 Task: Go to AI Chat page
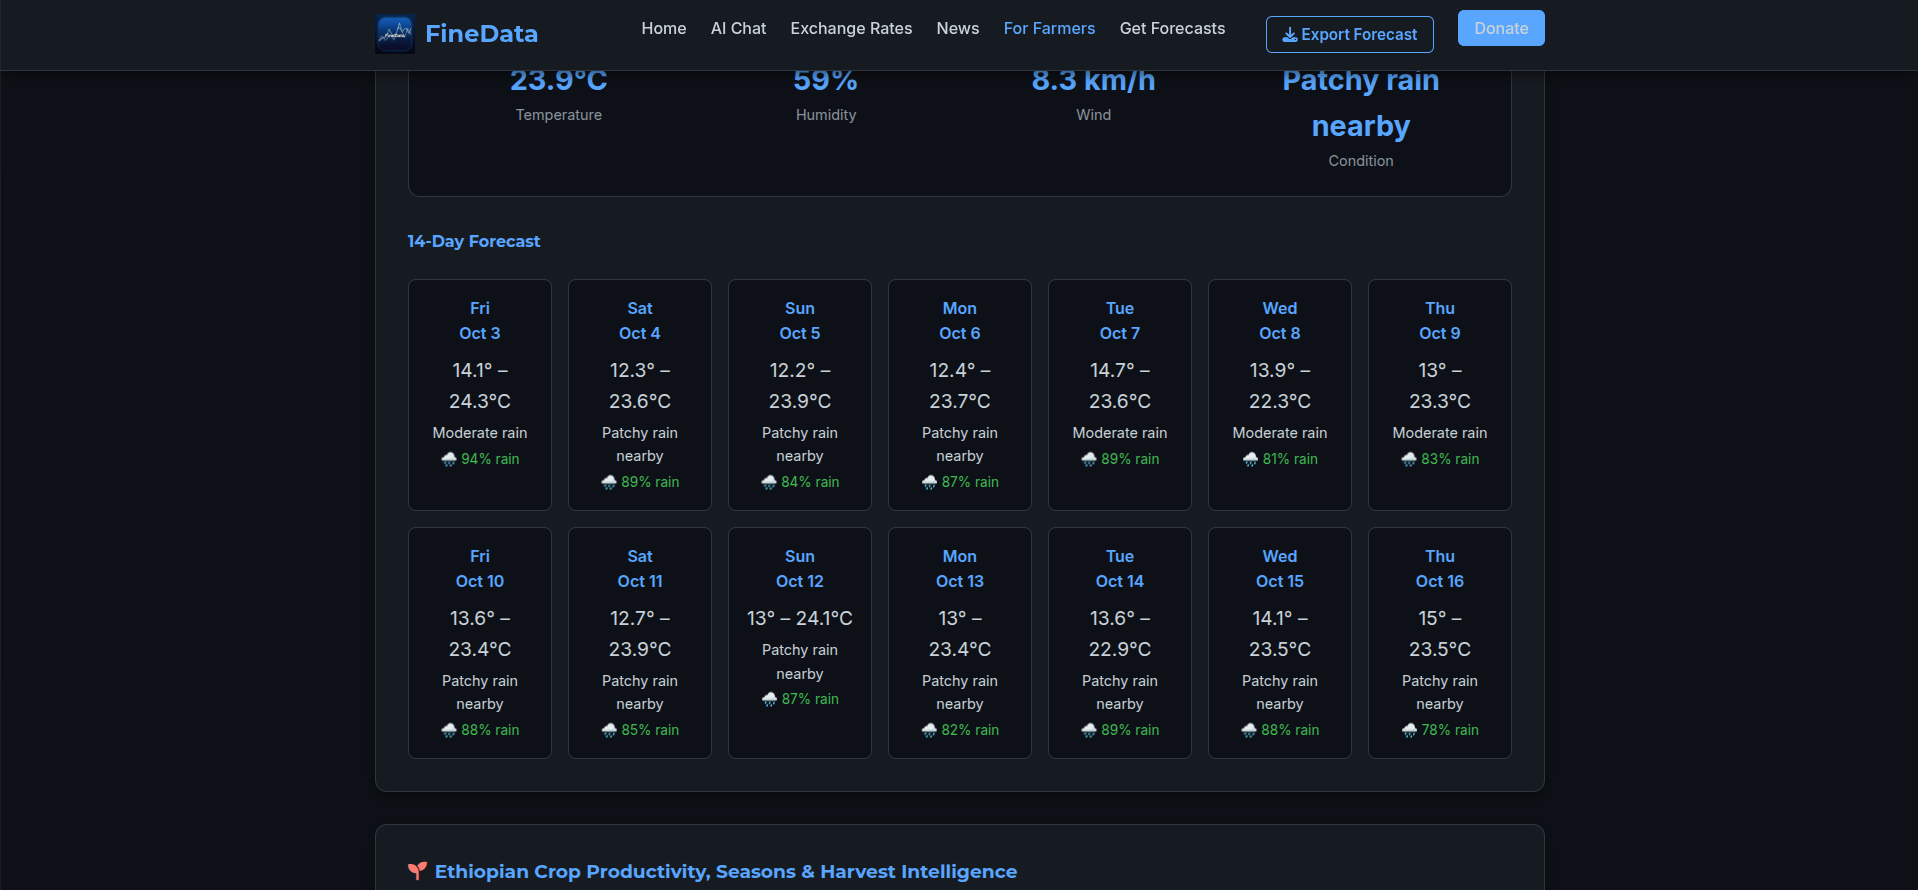pyautogui.click(x=738, y=29)
